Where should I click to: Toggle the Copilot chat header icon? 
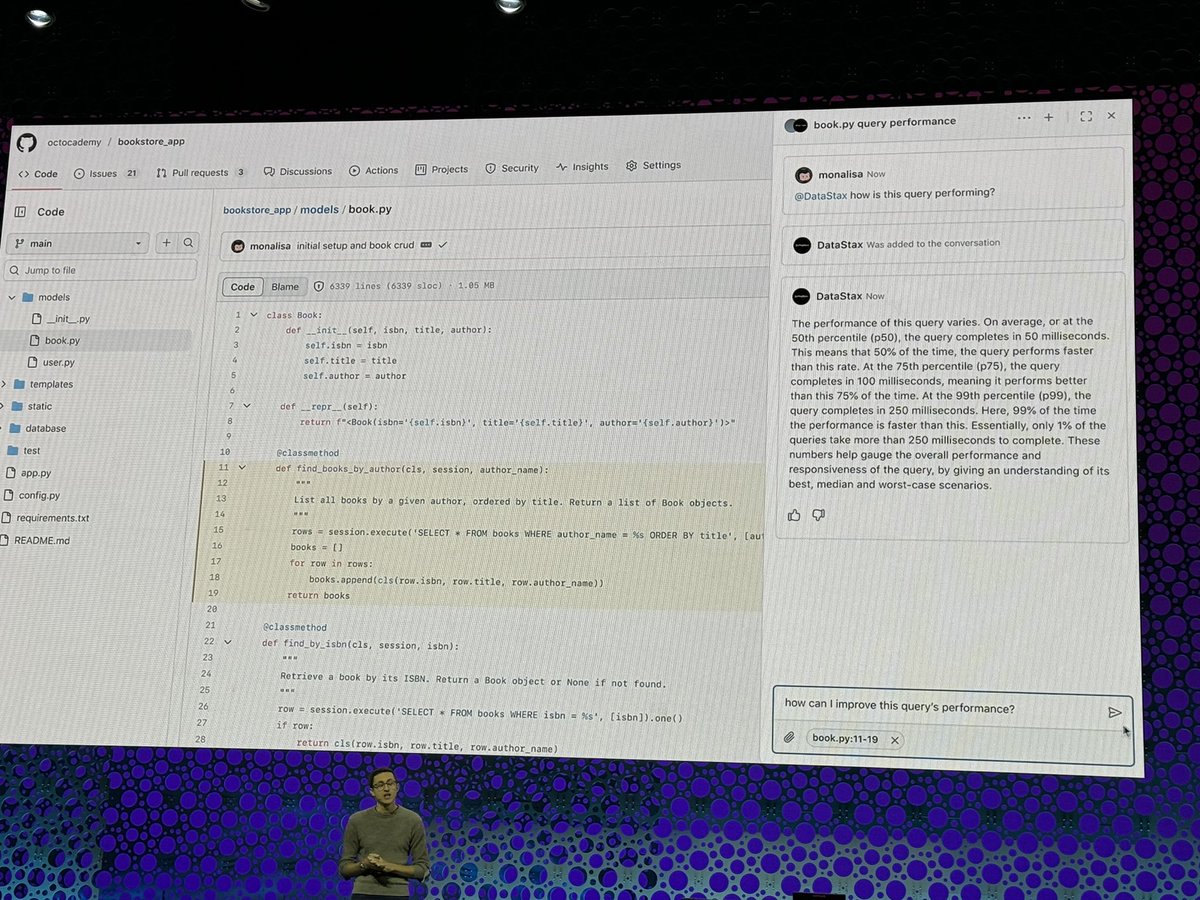pos(796,125)
